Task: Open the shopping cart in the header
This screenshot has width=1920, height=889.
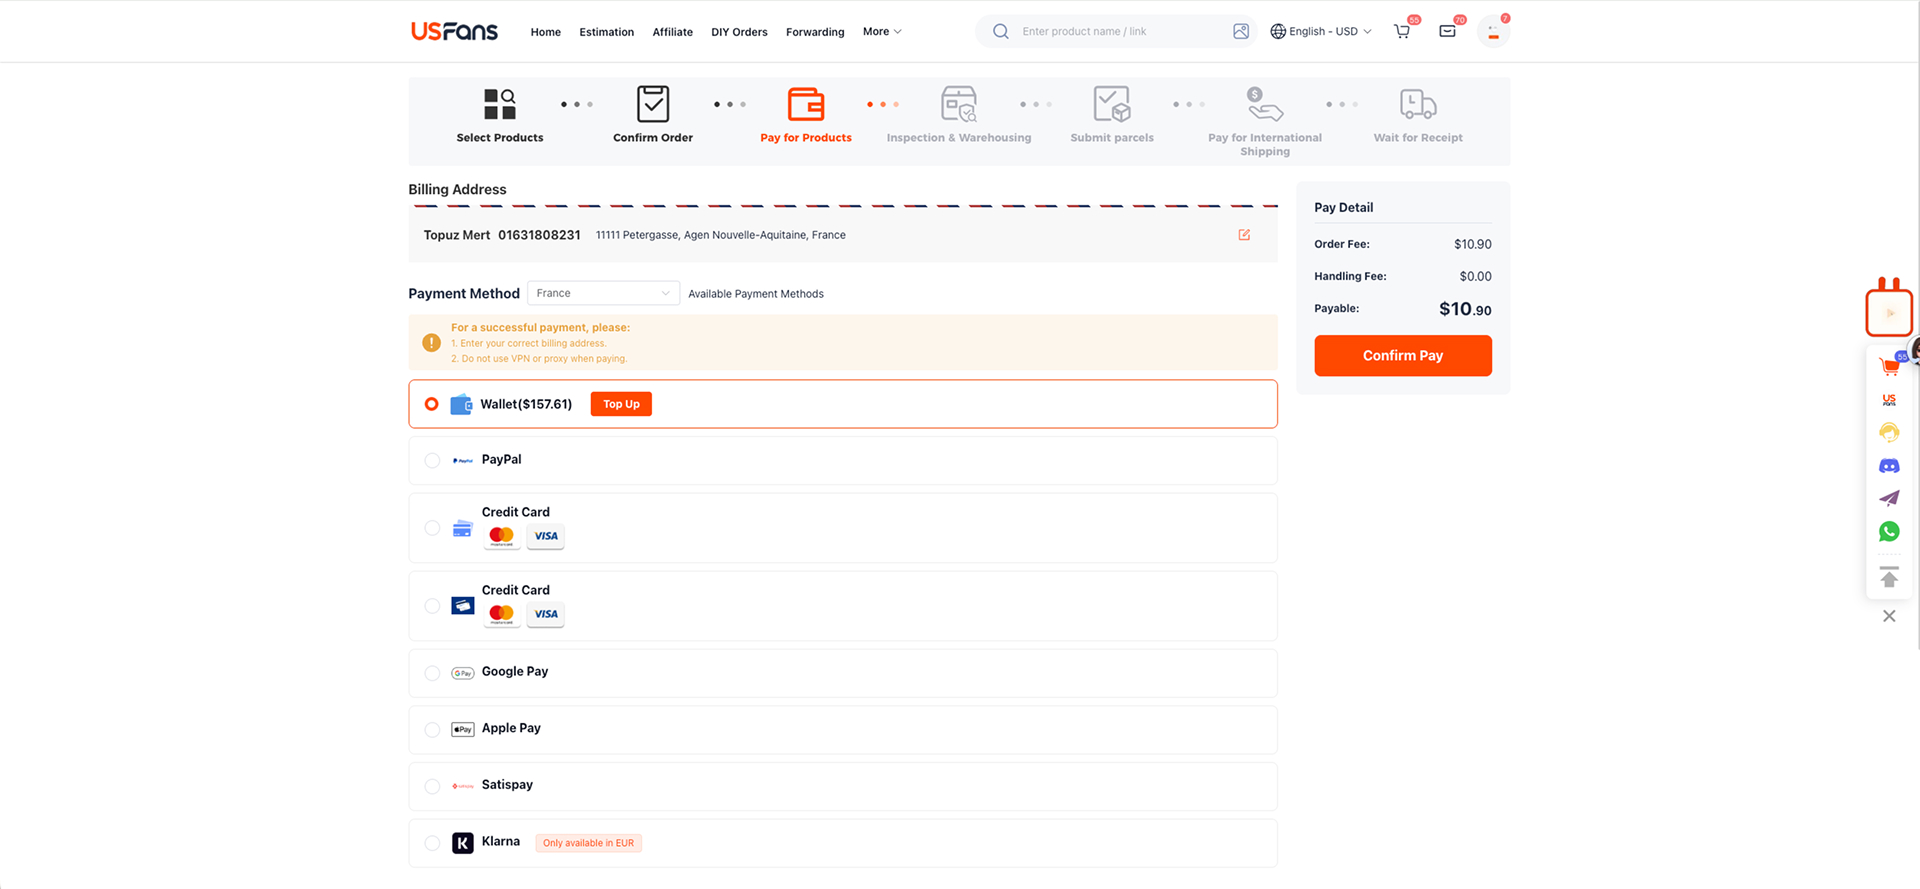Action: pos(1402,31)
